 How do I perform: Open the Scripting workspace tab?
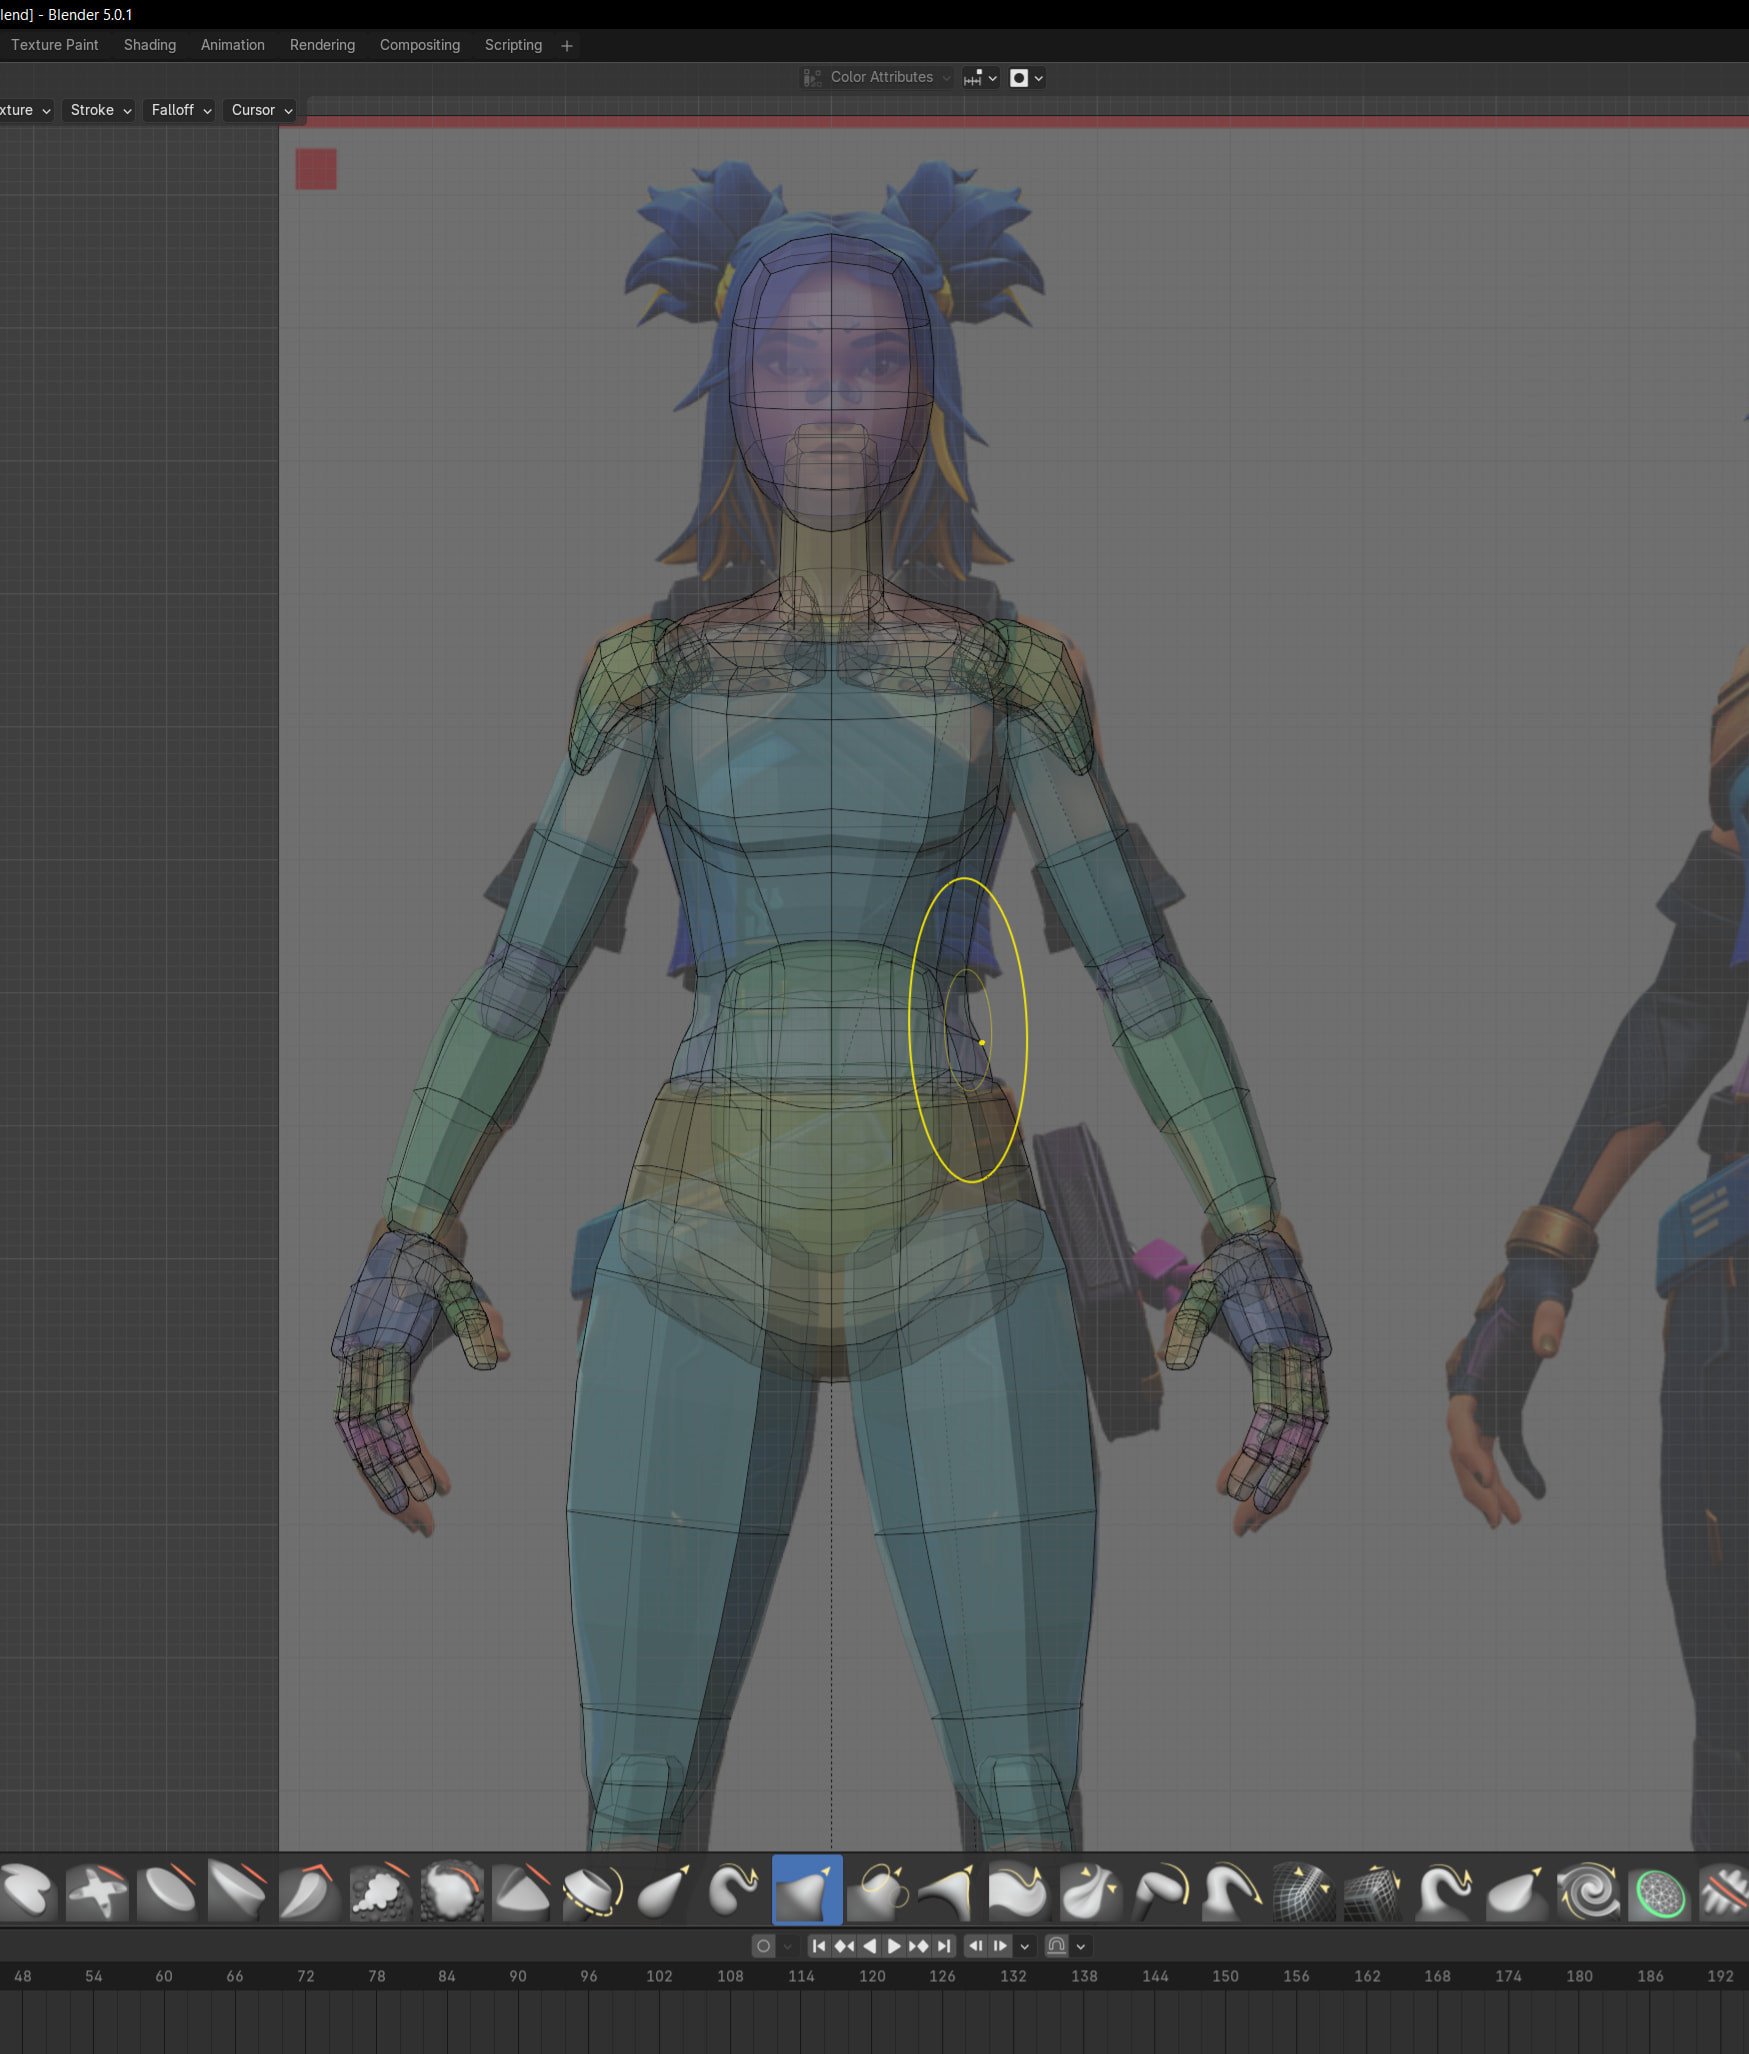(513, 45)
